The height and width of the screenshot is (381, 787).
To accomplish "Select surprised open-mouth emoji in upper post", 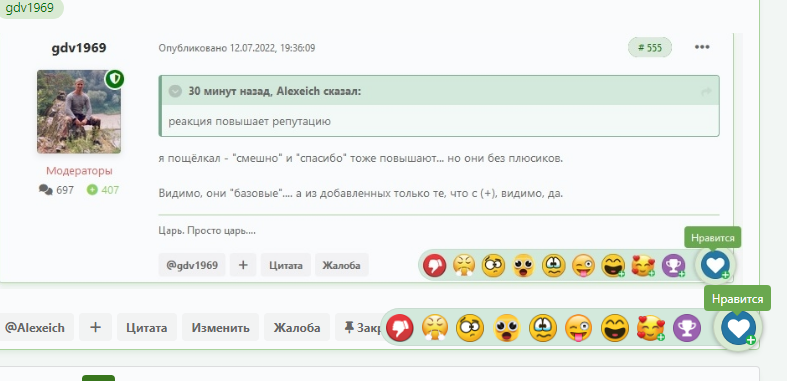I will 523,266.
